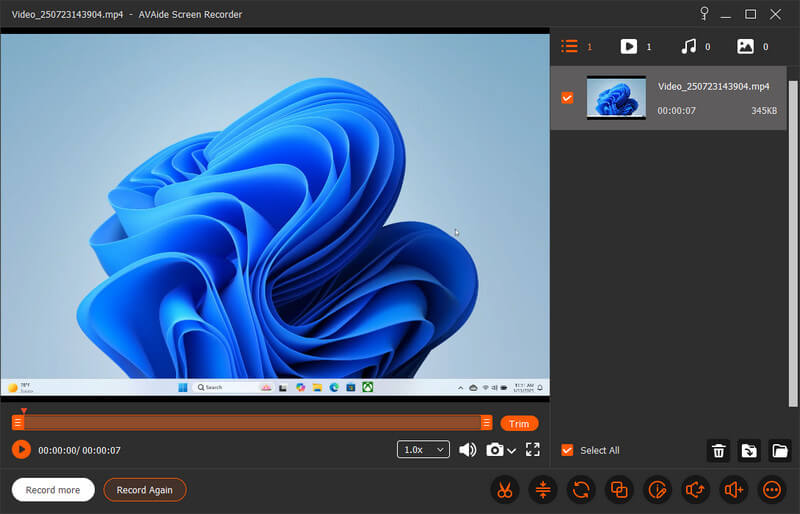
Task: Click the Trim button
Action: pos(519,424)
